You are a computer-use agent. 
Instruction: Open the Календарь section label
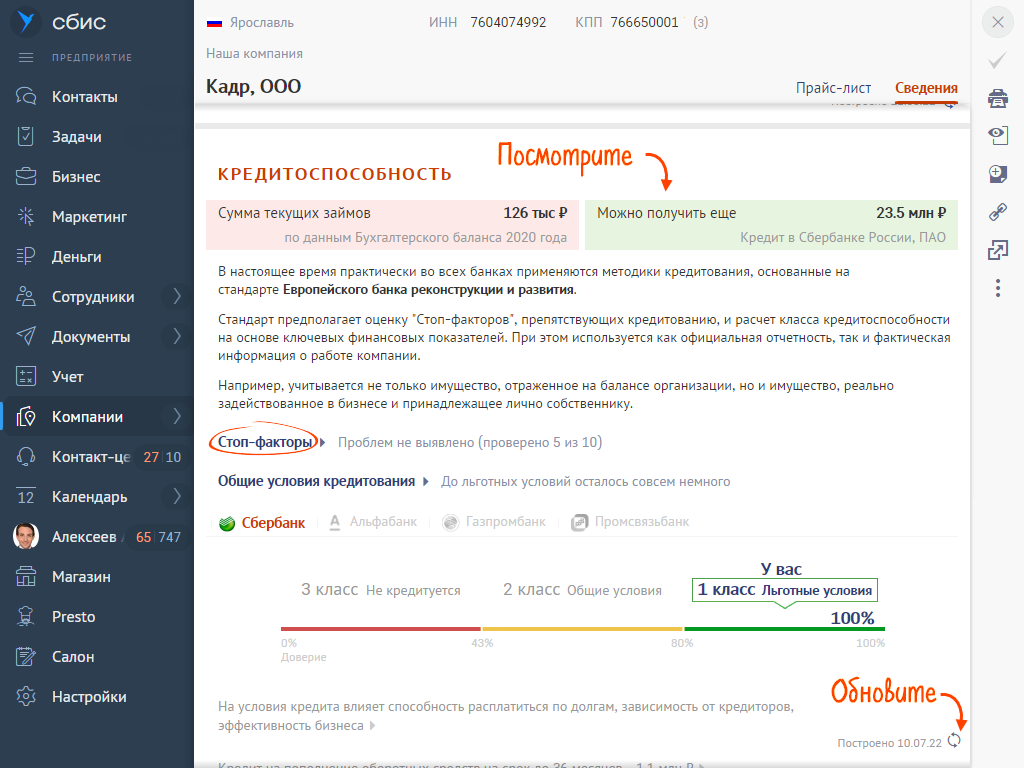point(89,497)
